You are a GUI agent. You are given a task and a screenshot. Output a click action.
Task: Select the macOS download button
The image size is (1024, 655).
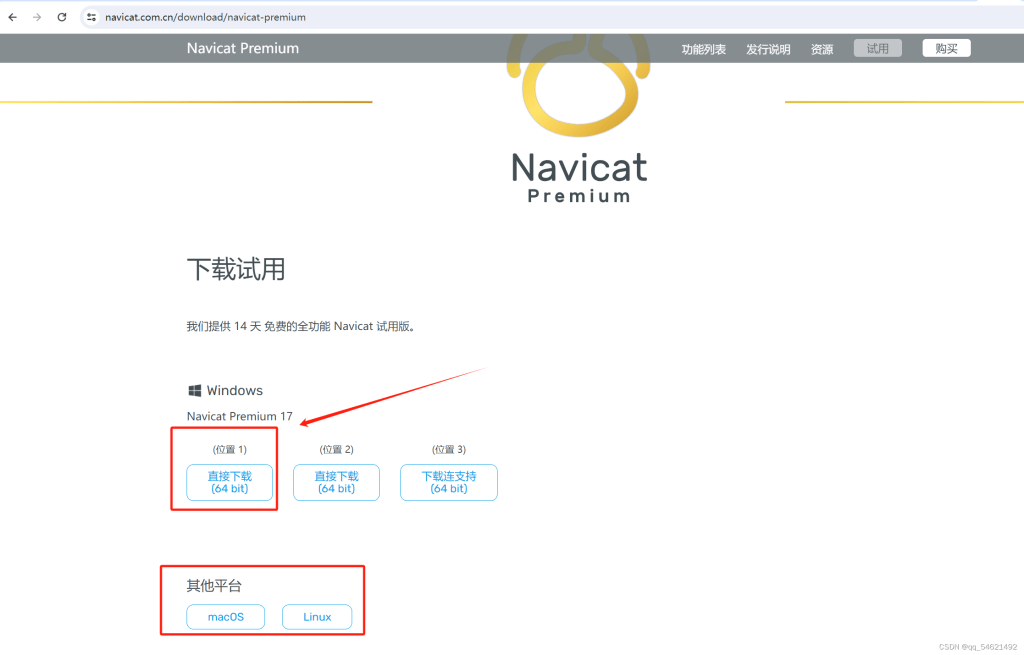225,617
